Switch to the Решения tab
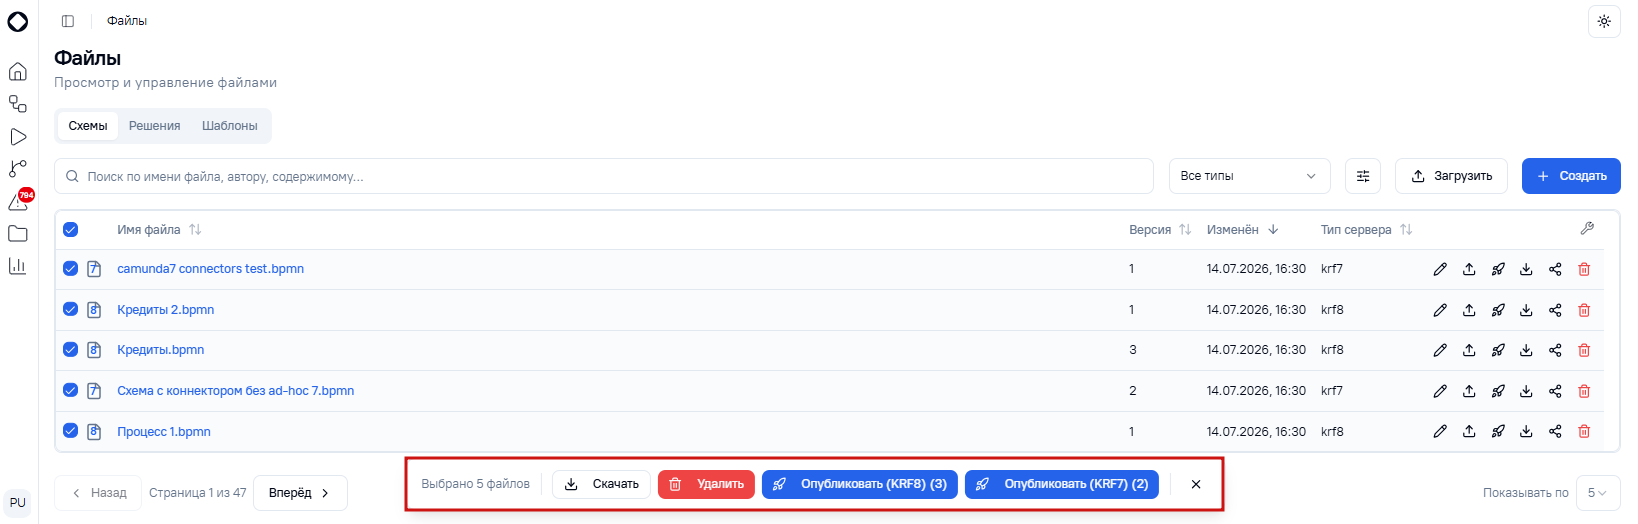 (x=154, y=126)
